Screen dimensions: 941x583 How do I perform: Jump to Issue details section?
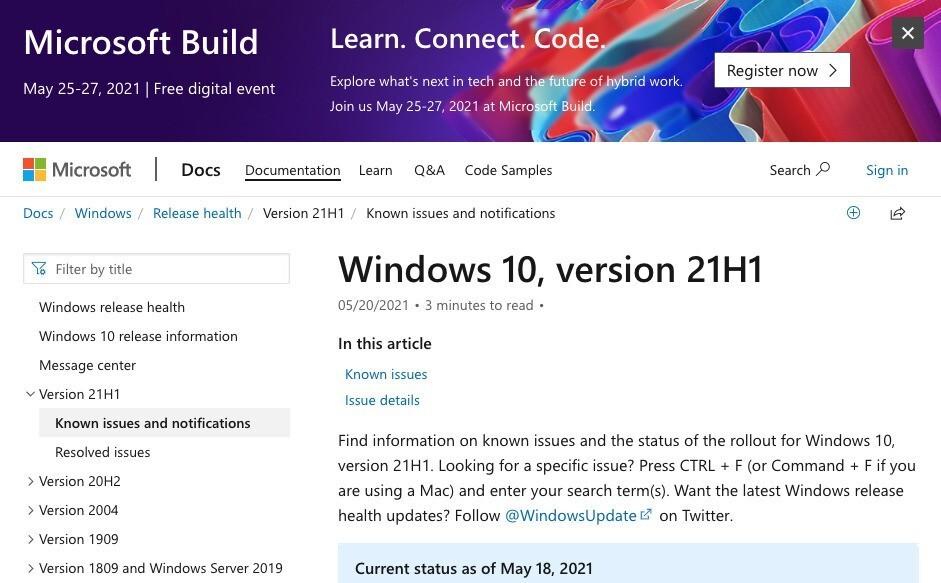tap(382, 400)
